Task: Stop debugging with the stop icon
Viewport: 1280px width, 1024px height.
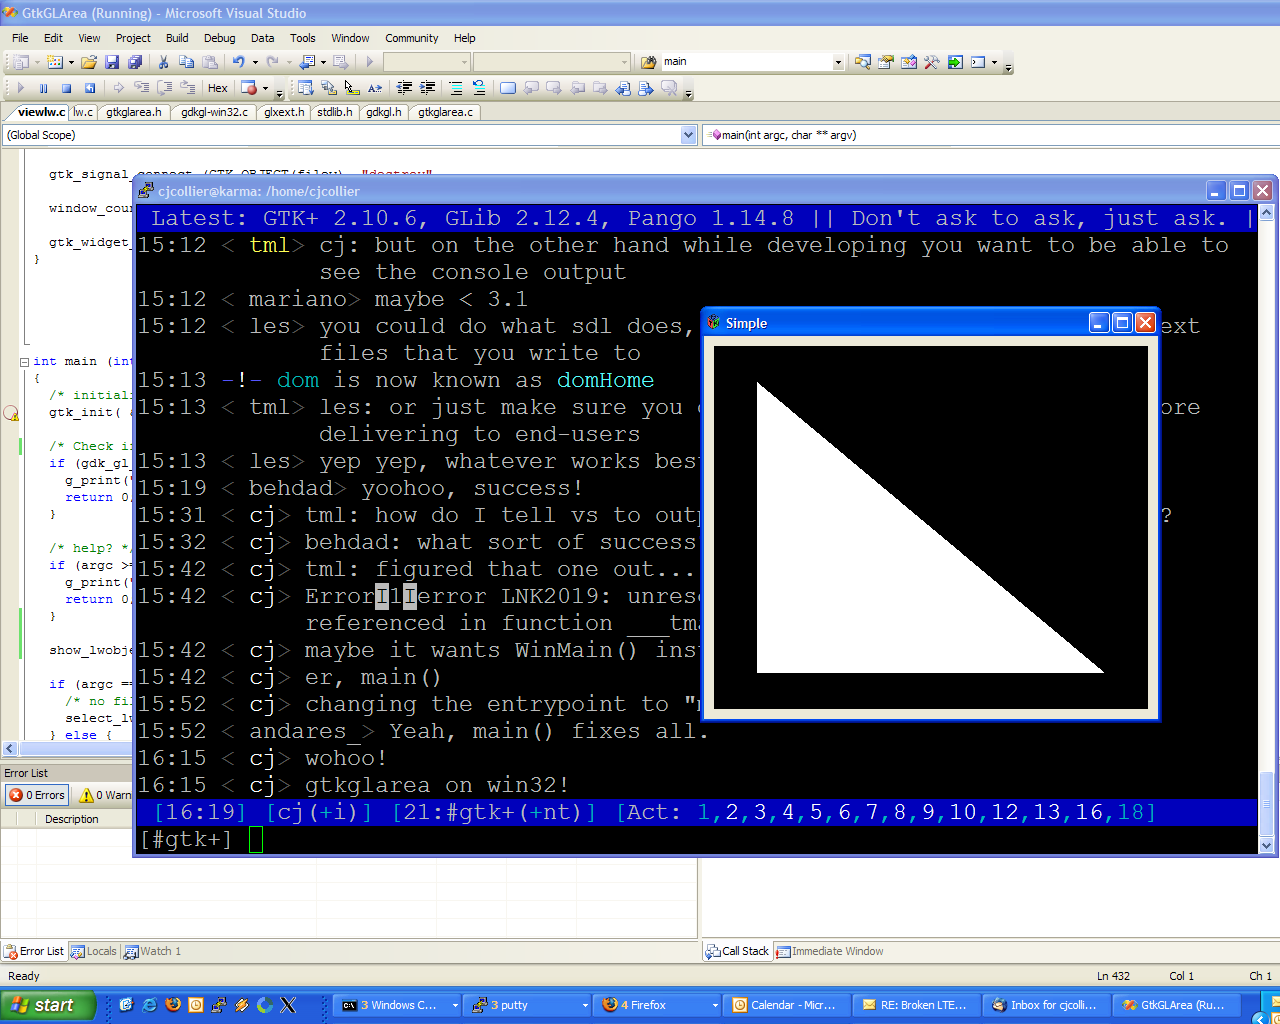Action: point(66,88)
